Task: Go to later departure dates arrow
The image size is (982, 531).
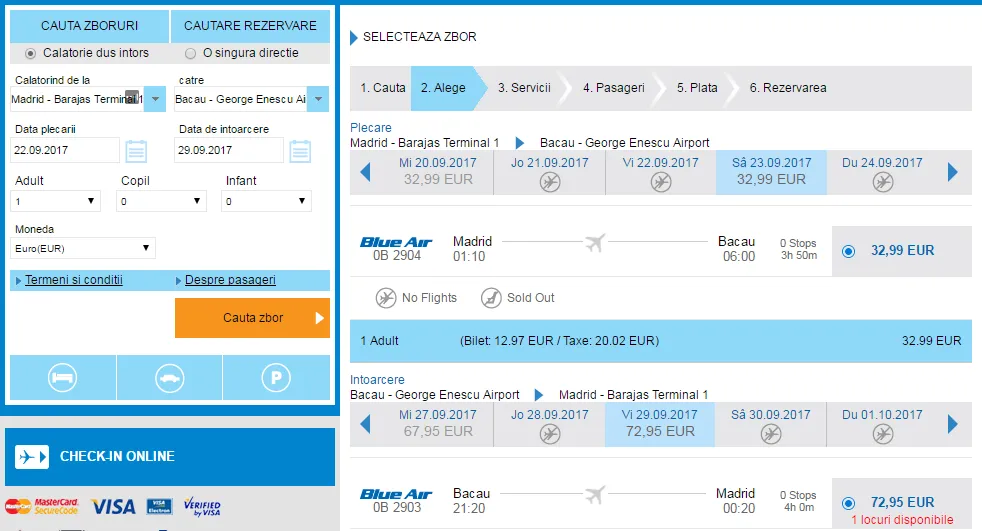Action: [x=953, y=172]
